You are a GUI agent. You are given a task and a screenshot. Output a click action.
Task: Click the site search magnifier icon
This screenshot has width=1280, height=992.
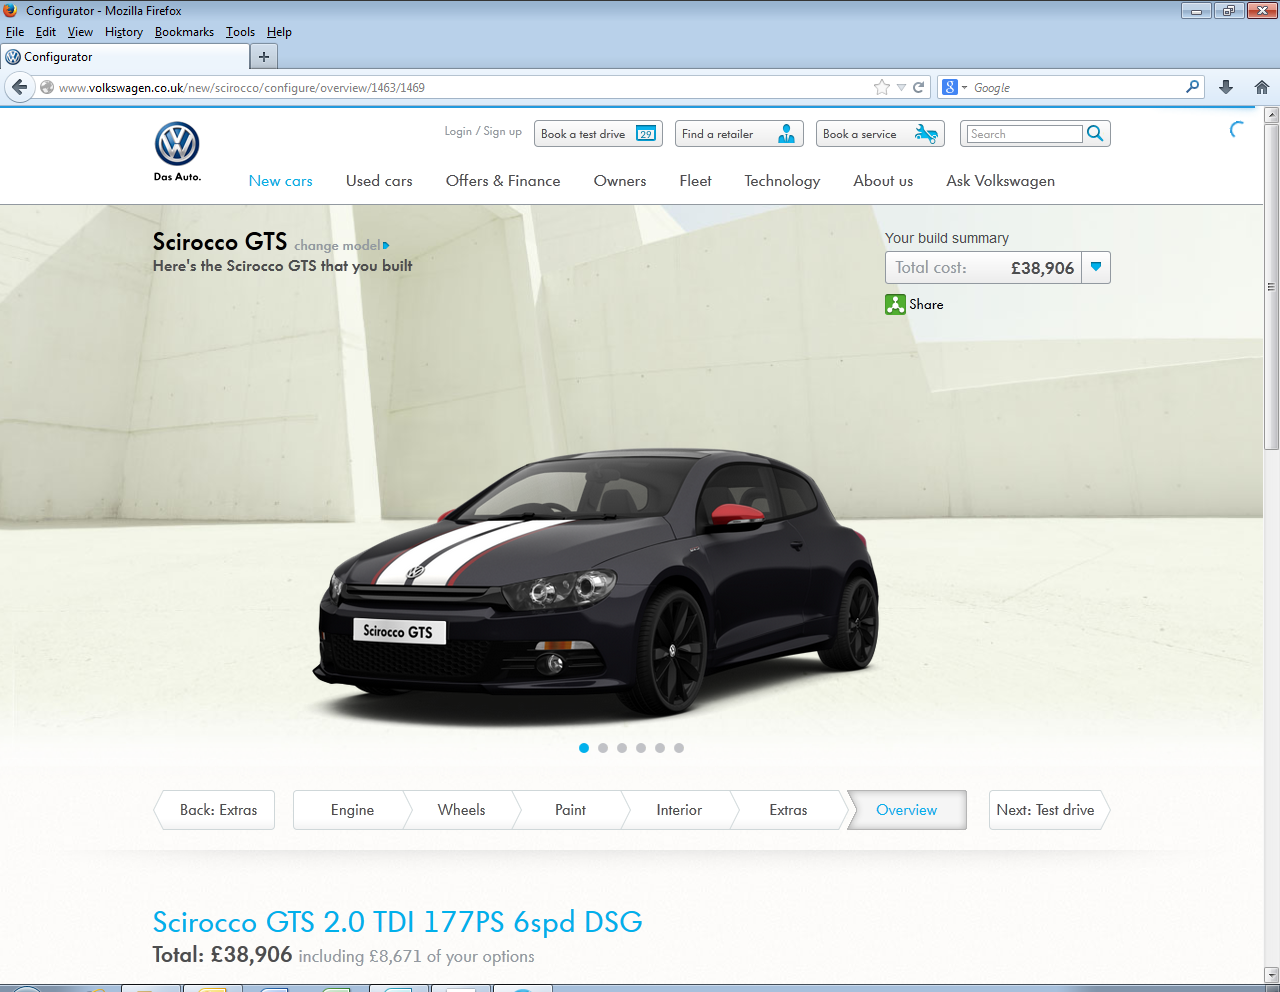click(1095, 133)
